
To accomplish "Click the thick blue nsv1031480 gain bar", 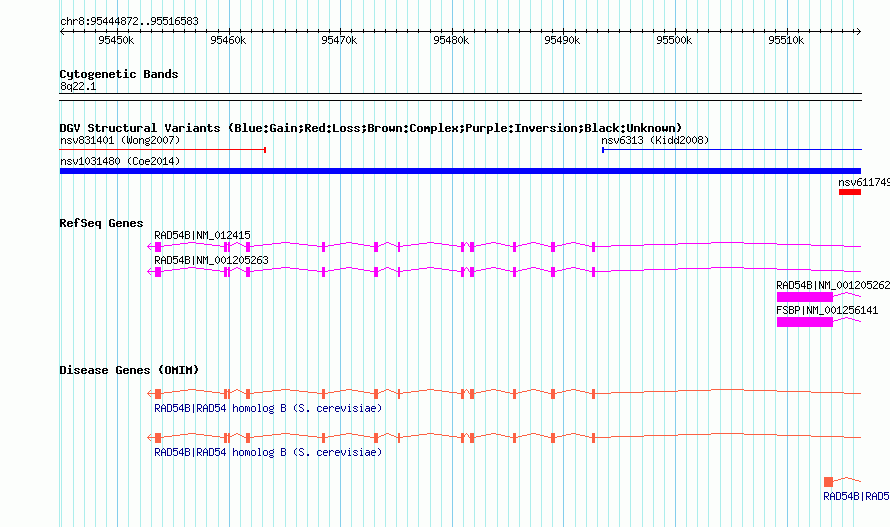I will [460, 171].
